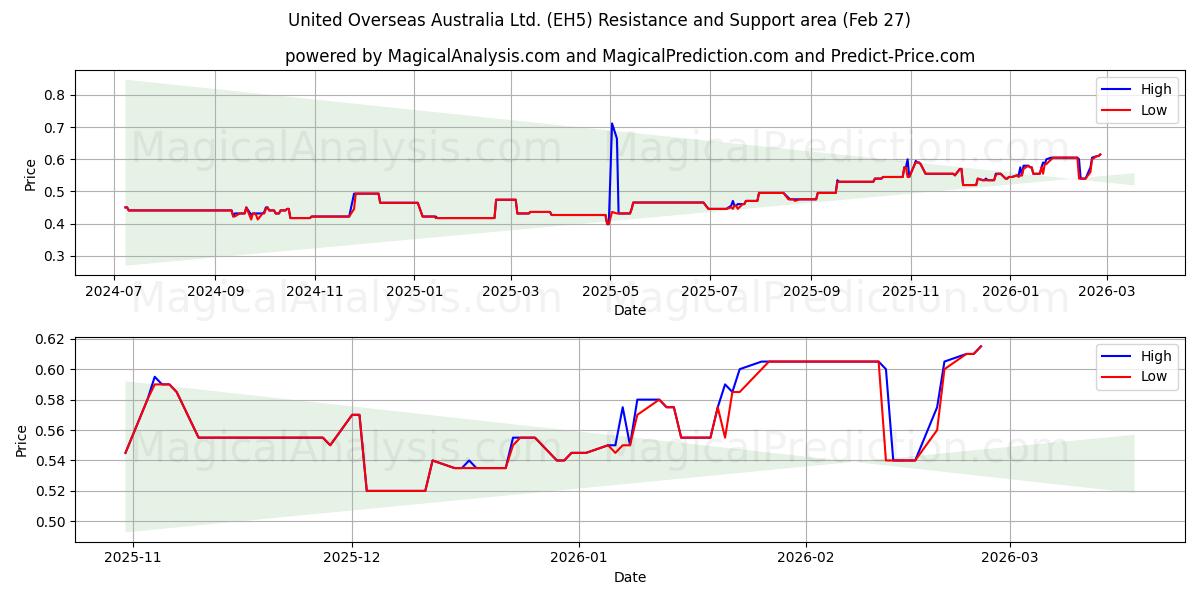
Task: Click the chart title mentioning United Overseas Australia
Action: click(x=599, y=20)
